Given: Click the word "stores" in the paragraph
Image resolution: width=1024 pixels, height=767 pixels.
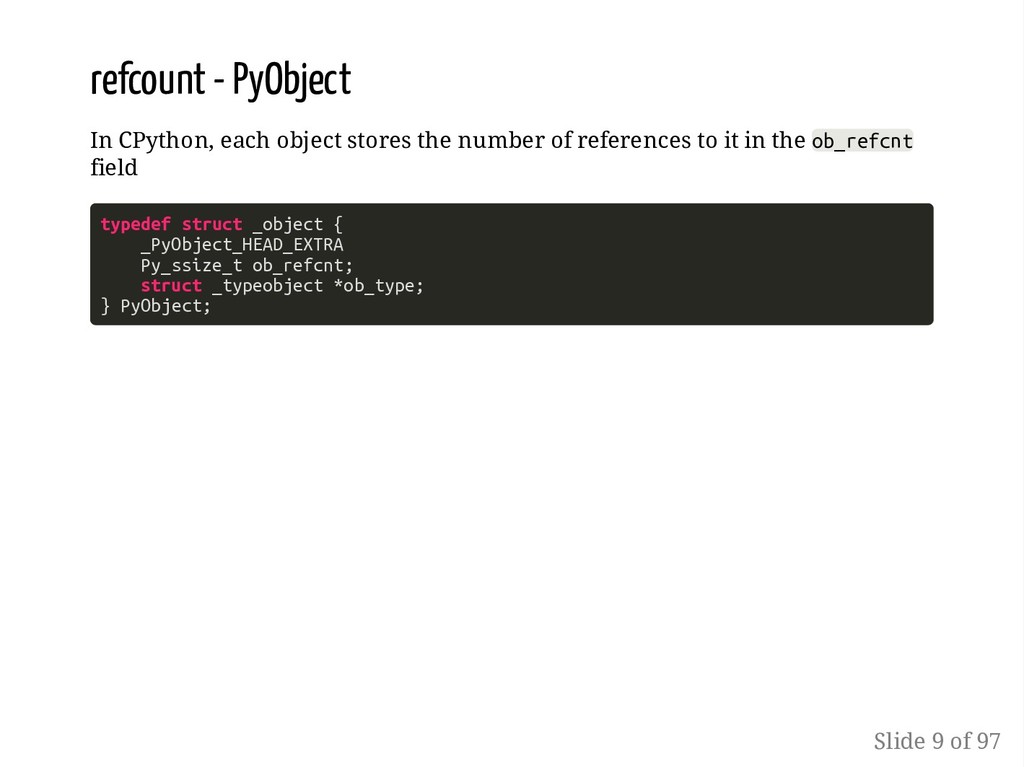Looking at the screenshot, I should [x=379, y=140].
